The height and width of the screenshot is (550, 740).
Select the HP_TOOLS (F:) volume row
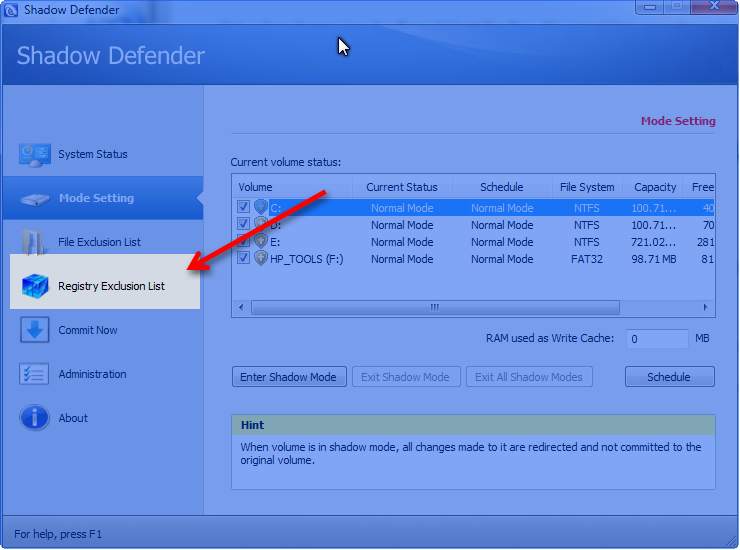[474, 259]
